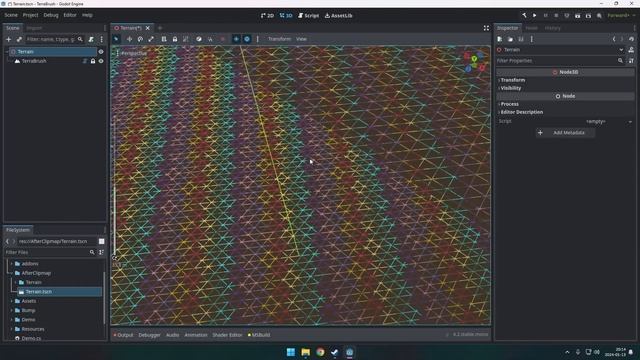Switch to the History dock tab
This screenshot has height=360, width=640.
coord(552,28)
